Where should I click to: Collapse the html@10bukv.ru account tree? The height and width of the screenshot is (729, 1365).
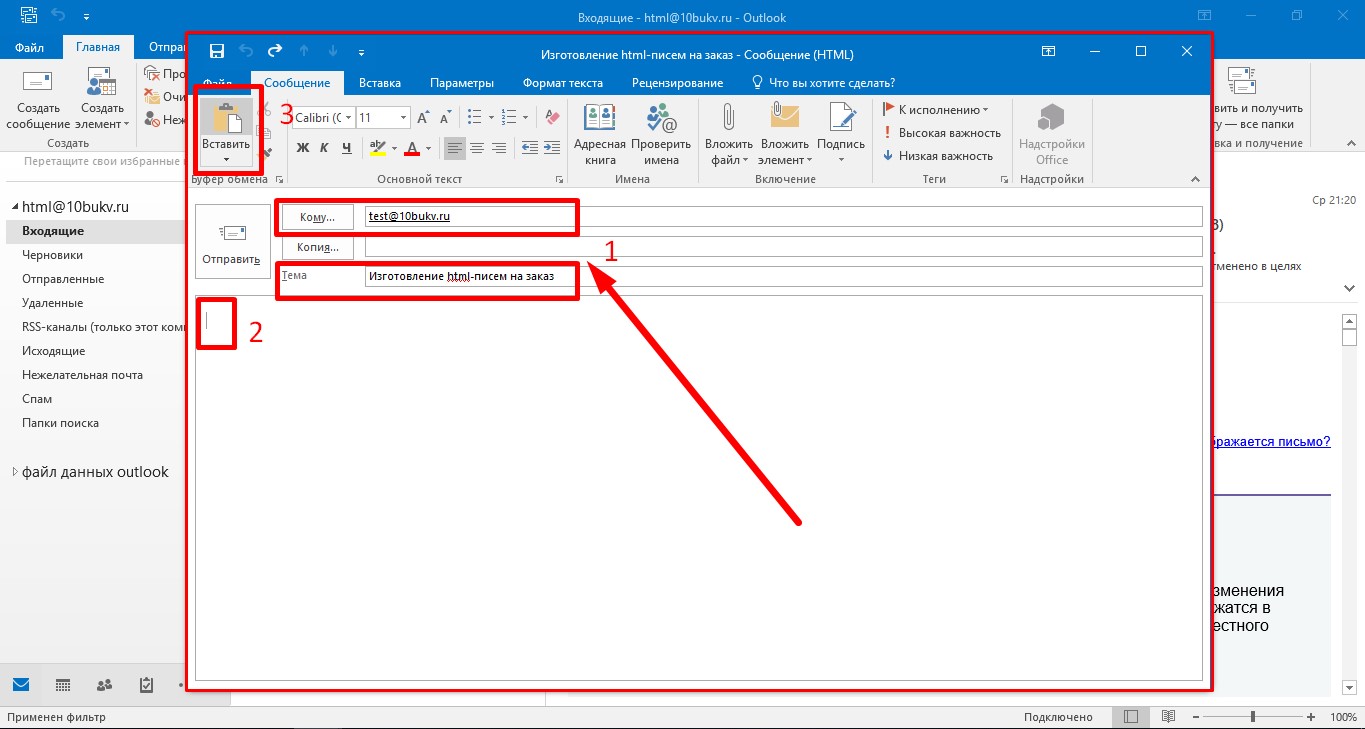[15, 207]
